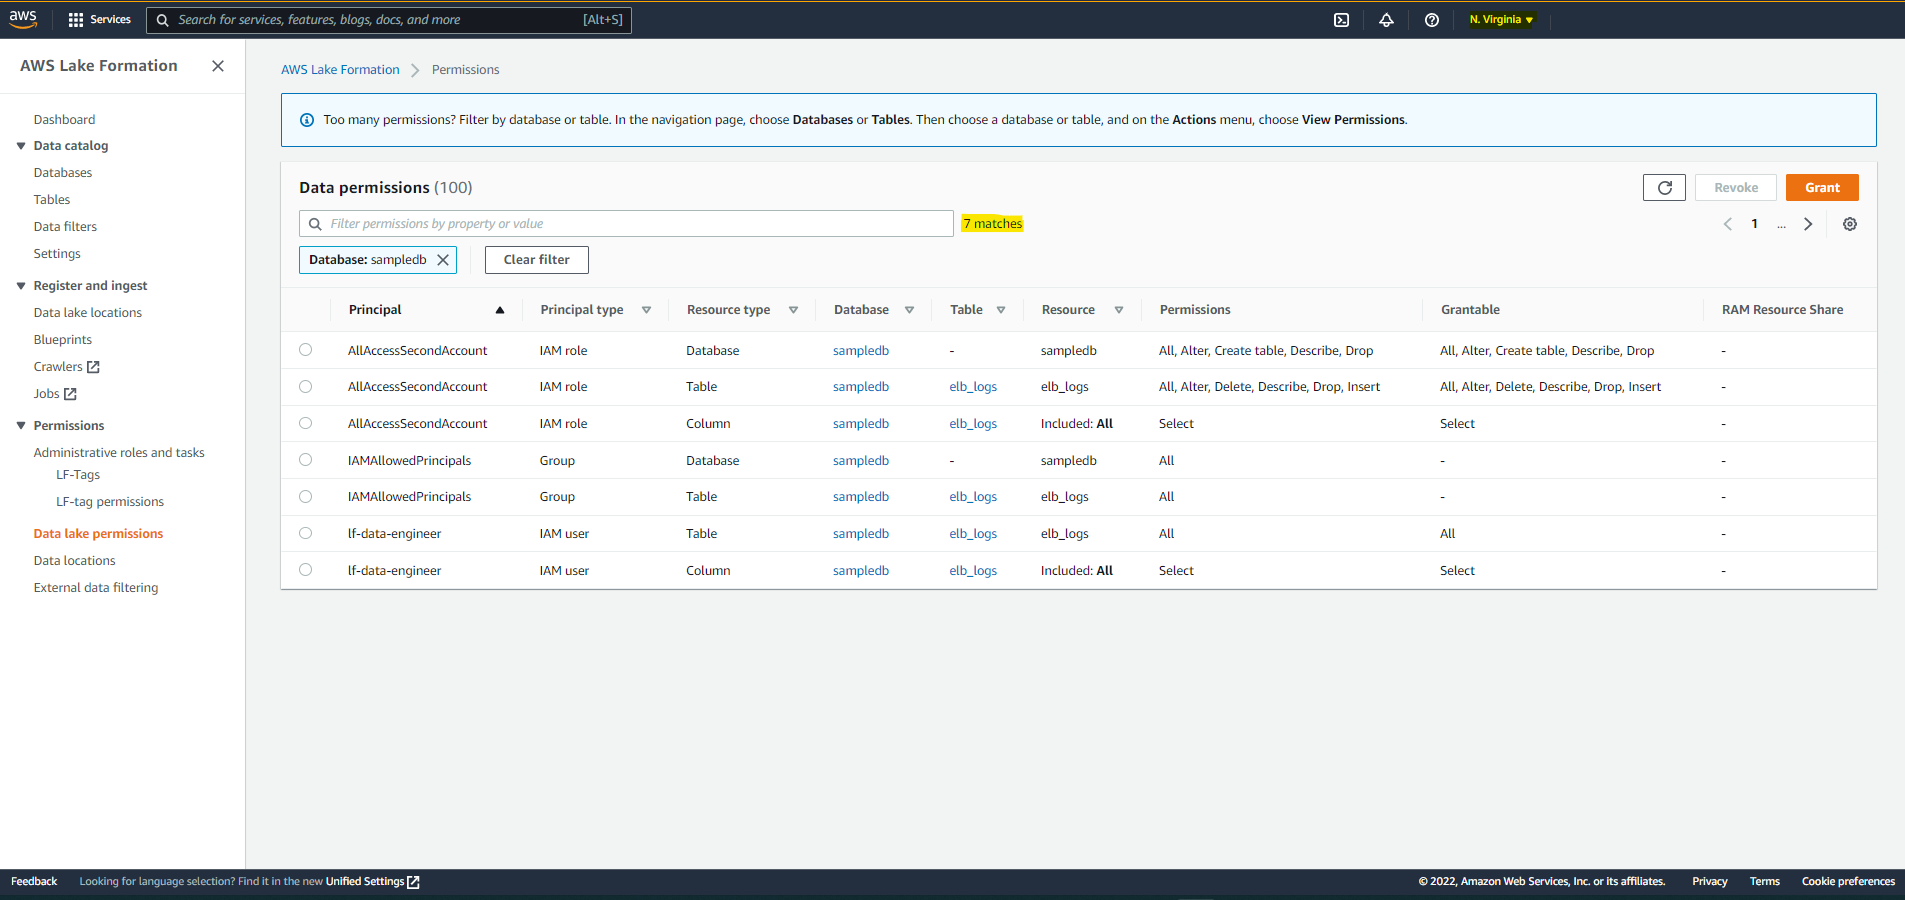The width and height of the screenshot is (1905, 900).
Task: Select lf-data-engineer Table row radio button
Action: 306,533
